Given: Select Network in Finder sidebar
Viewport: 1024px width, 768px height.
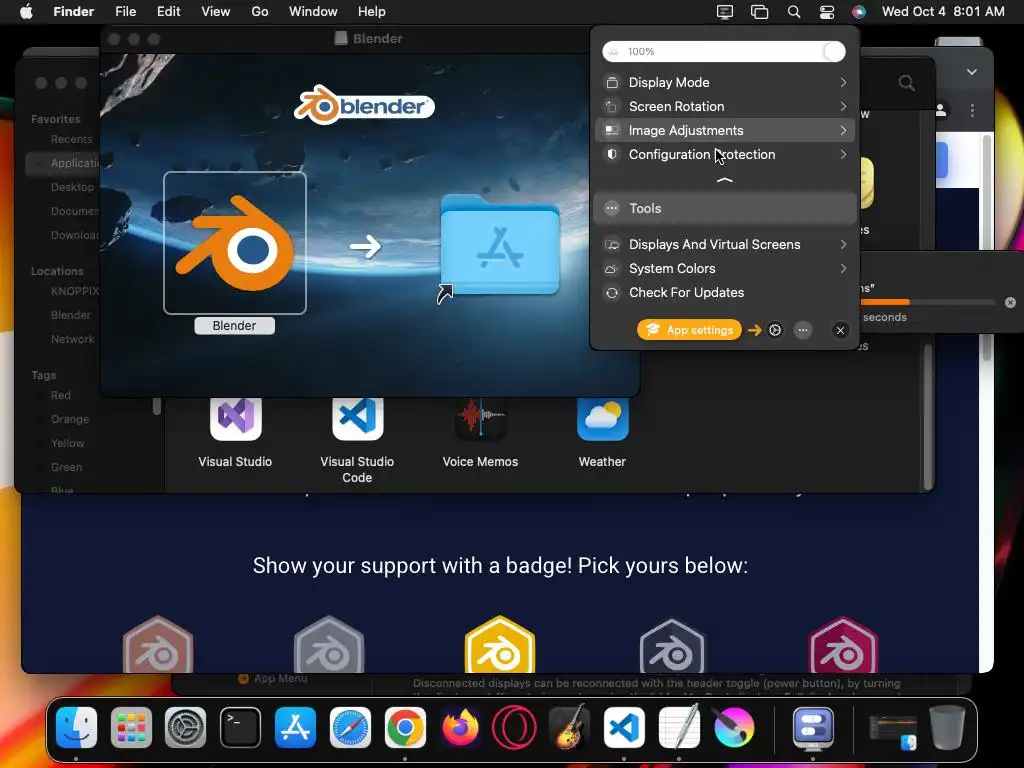Looking at the screenshot, I should point(72,339).
